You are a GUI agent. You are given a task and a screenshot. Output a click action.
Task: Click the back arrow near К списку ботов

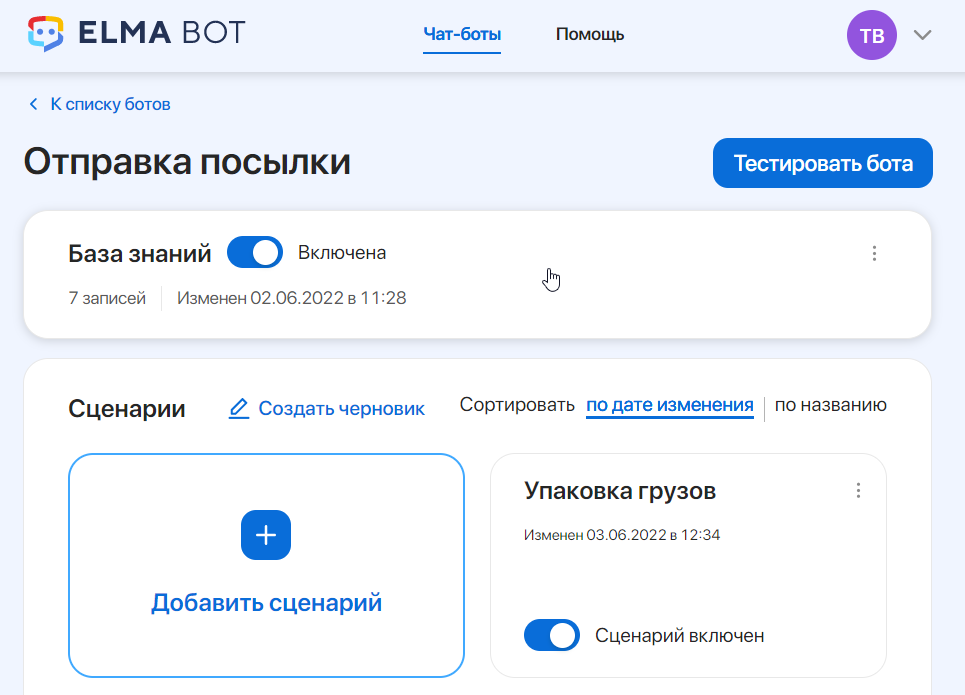click(32, 103)
